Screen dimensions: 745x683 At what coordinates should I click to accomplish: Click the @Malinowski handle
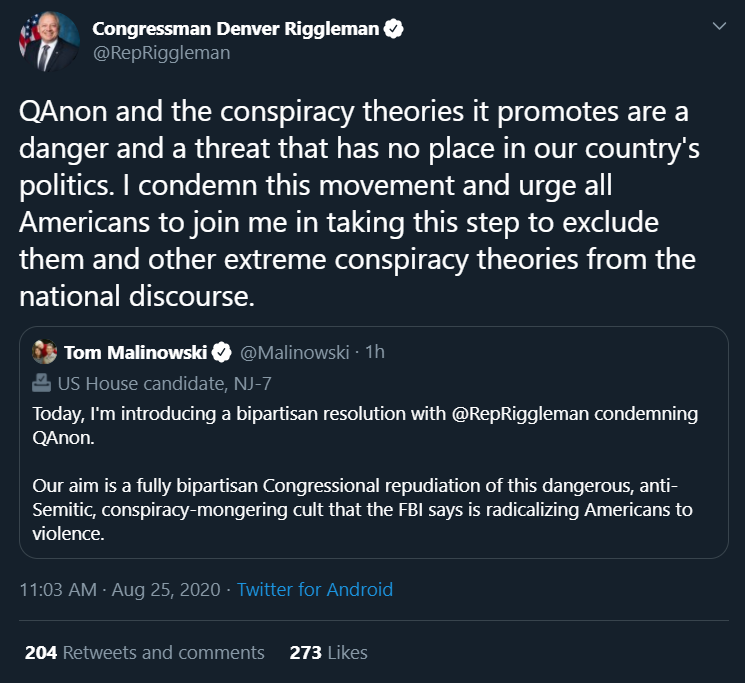pos(296,352)
